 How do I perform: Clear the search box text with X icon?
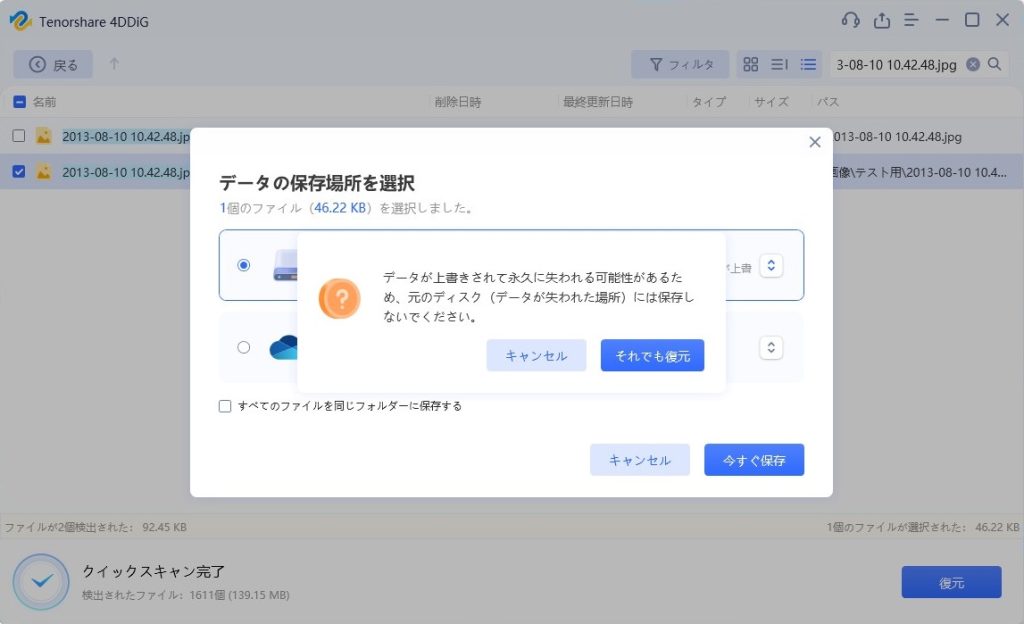973,64
